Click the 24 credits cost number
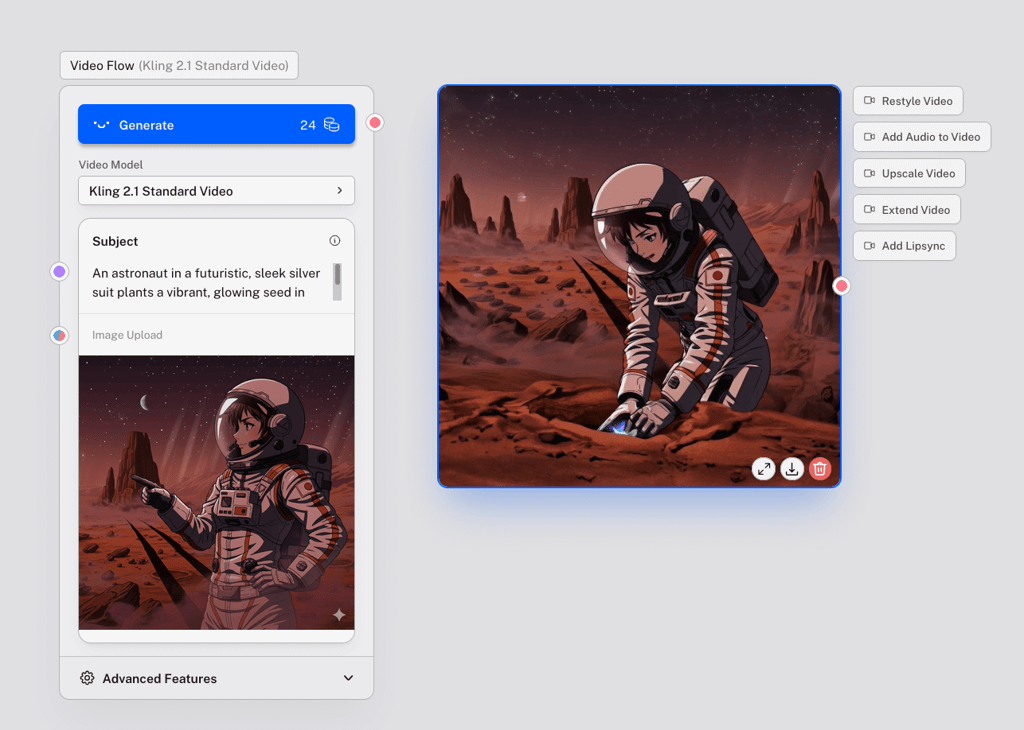This screenshot has width=1024, height=730. 308,125
